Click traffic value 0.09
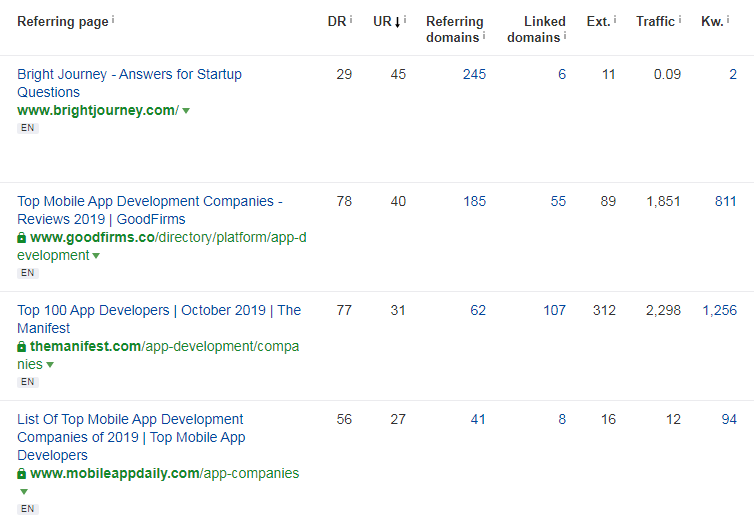Image resolution: width=754 pixels, height=525 pixels. click(x=667, y=75)
